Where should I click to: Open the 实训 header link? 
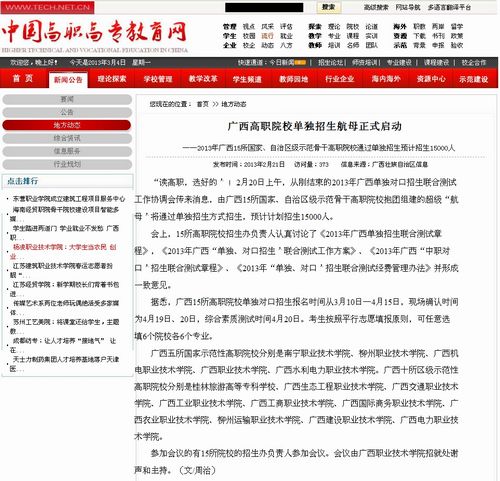[371, 36]
